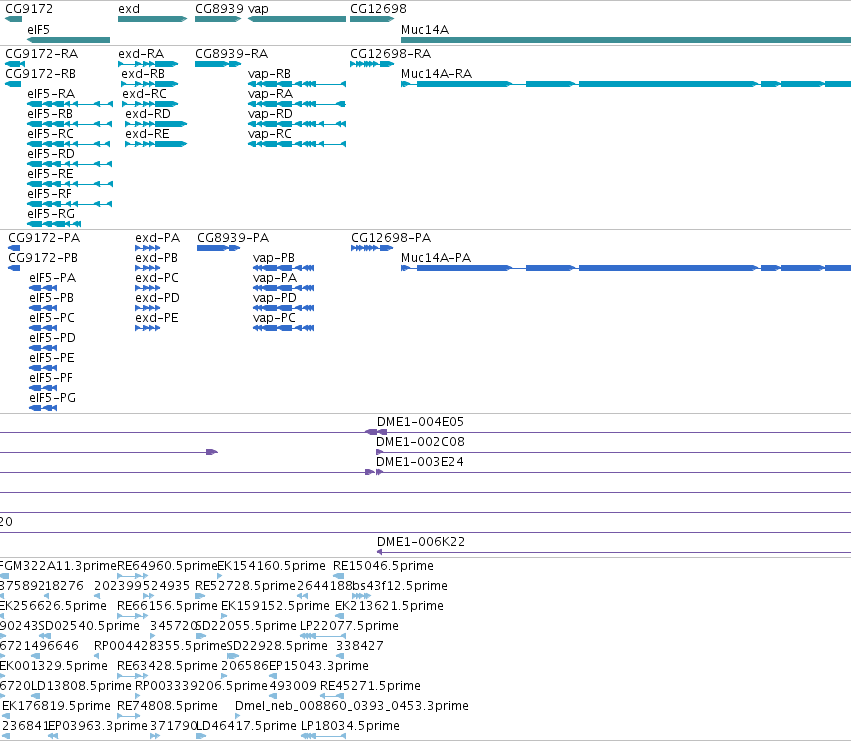This screenshot has height=741, width=851.
Task: Click transcript CG8939-RA
Action: click(x=218, y=64)
